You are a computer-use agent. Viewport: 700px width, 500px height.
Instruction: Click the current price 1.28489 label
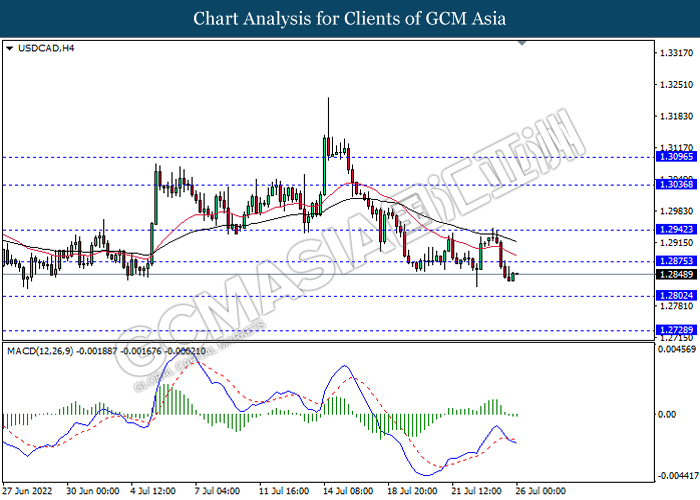point(676,275)
